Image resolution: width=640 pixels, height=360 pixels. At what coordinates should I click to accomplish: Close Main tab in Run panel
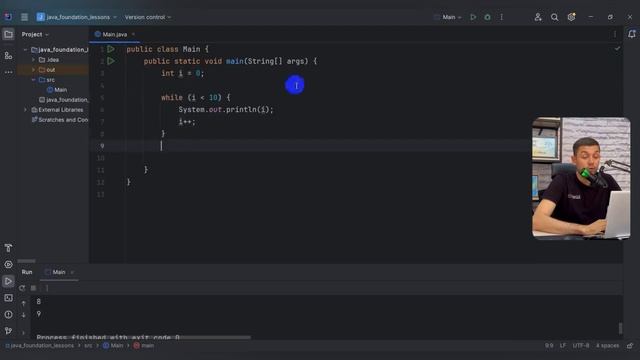72,272
